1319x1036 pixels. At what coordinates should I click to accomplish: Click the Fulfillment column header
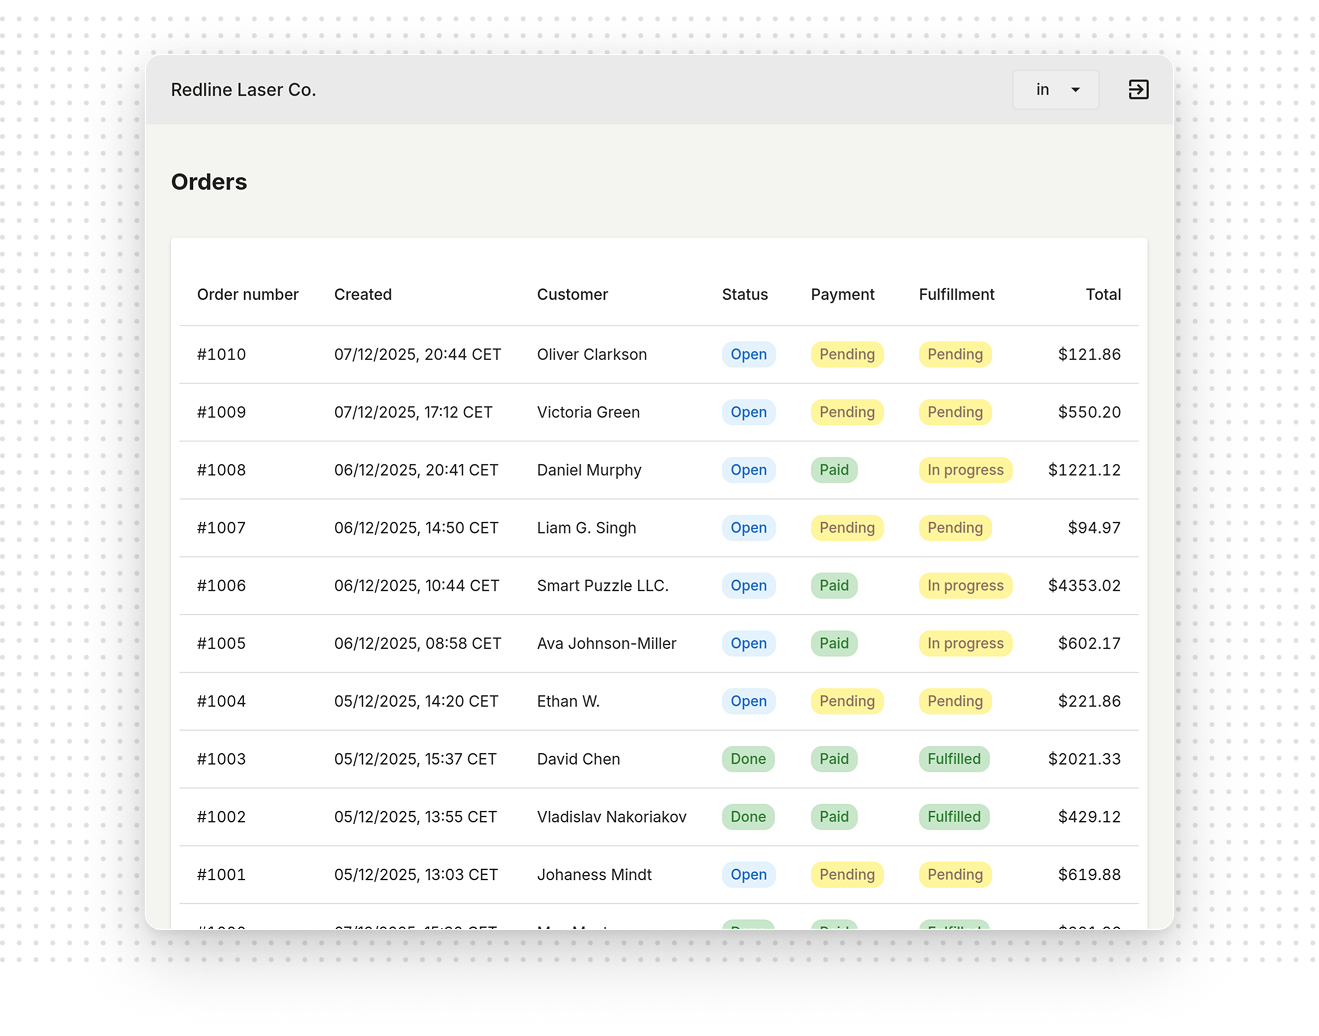pos(956,295)
